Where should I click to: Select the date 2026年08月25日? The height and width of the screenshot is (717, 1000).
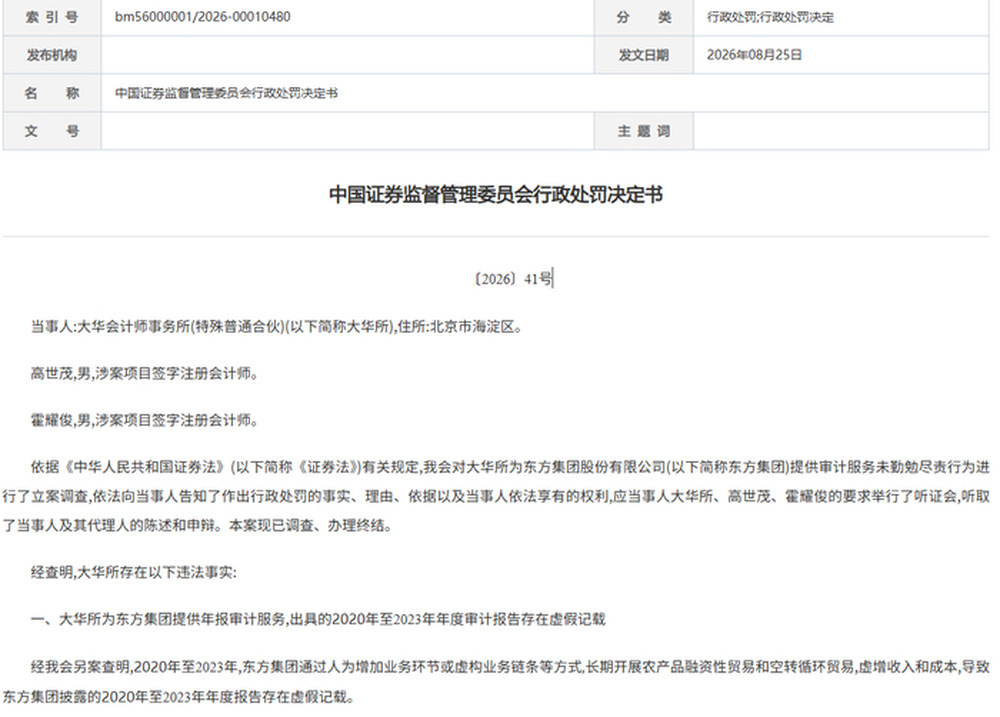[754, 55]
